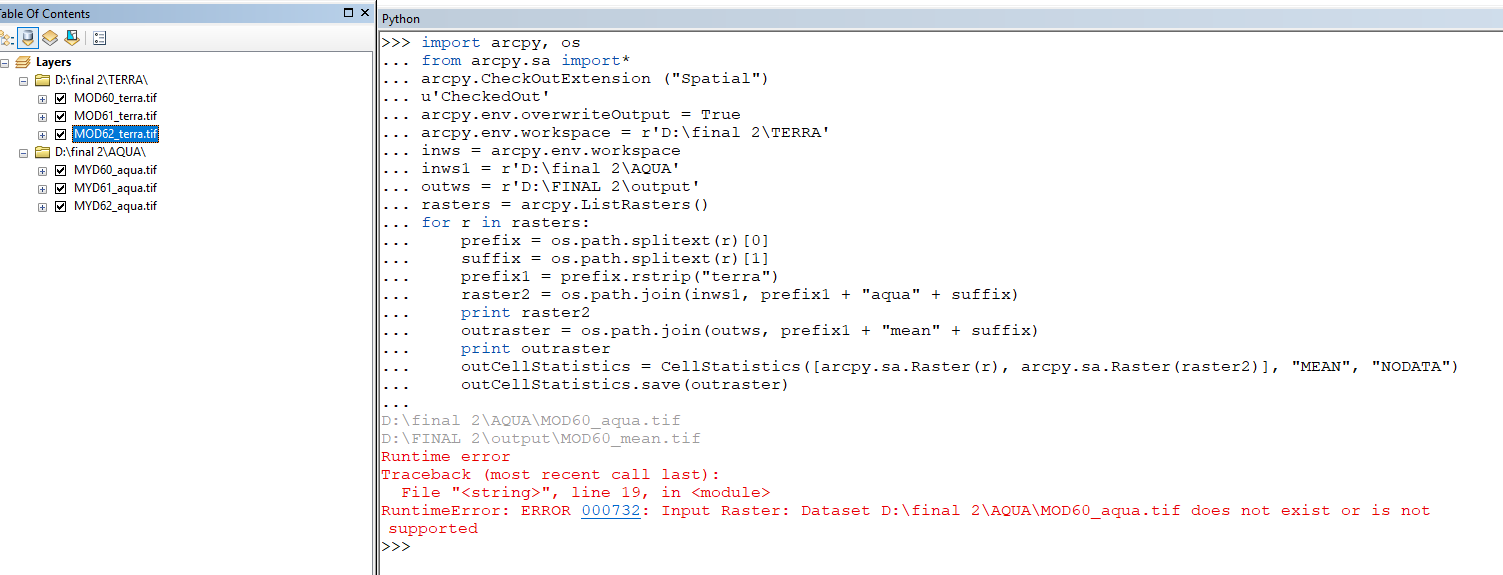The width and height of the screenshot is (1503, 575).
Task: Select List By Selection icon
Action: tap(72, 38)
